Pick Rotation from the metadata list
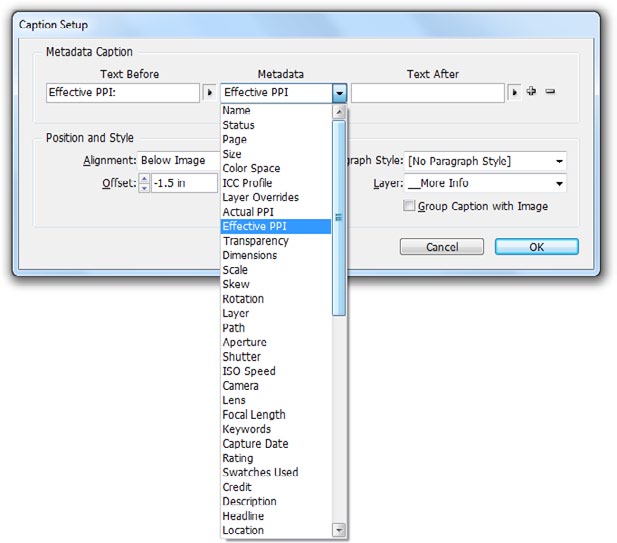 point(276,299)
